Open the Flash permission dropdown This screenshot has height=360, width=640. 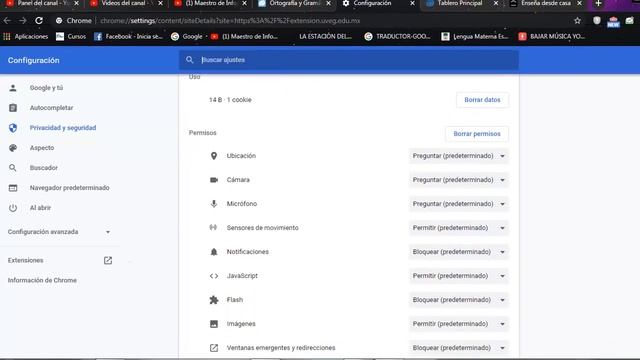coord(458,300)
